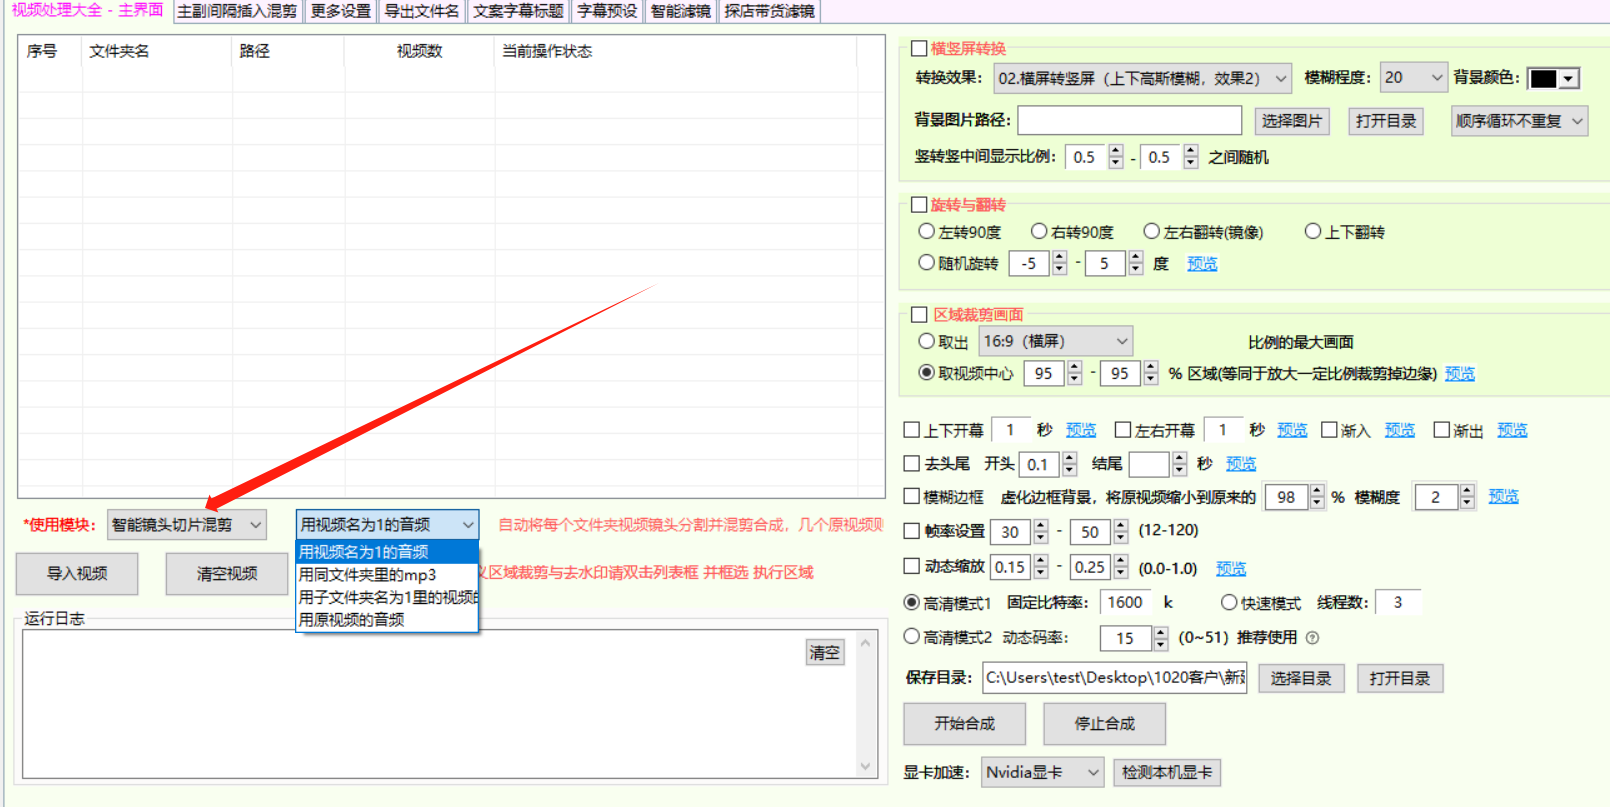Click 打开目录 beside 选择目录
The image size is (1610, 807).
coord(1400,678)
